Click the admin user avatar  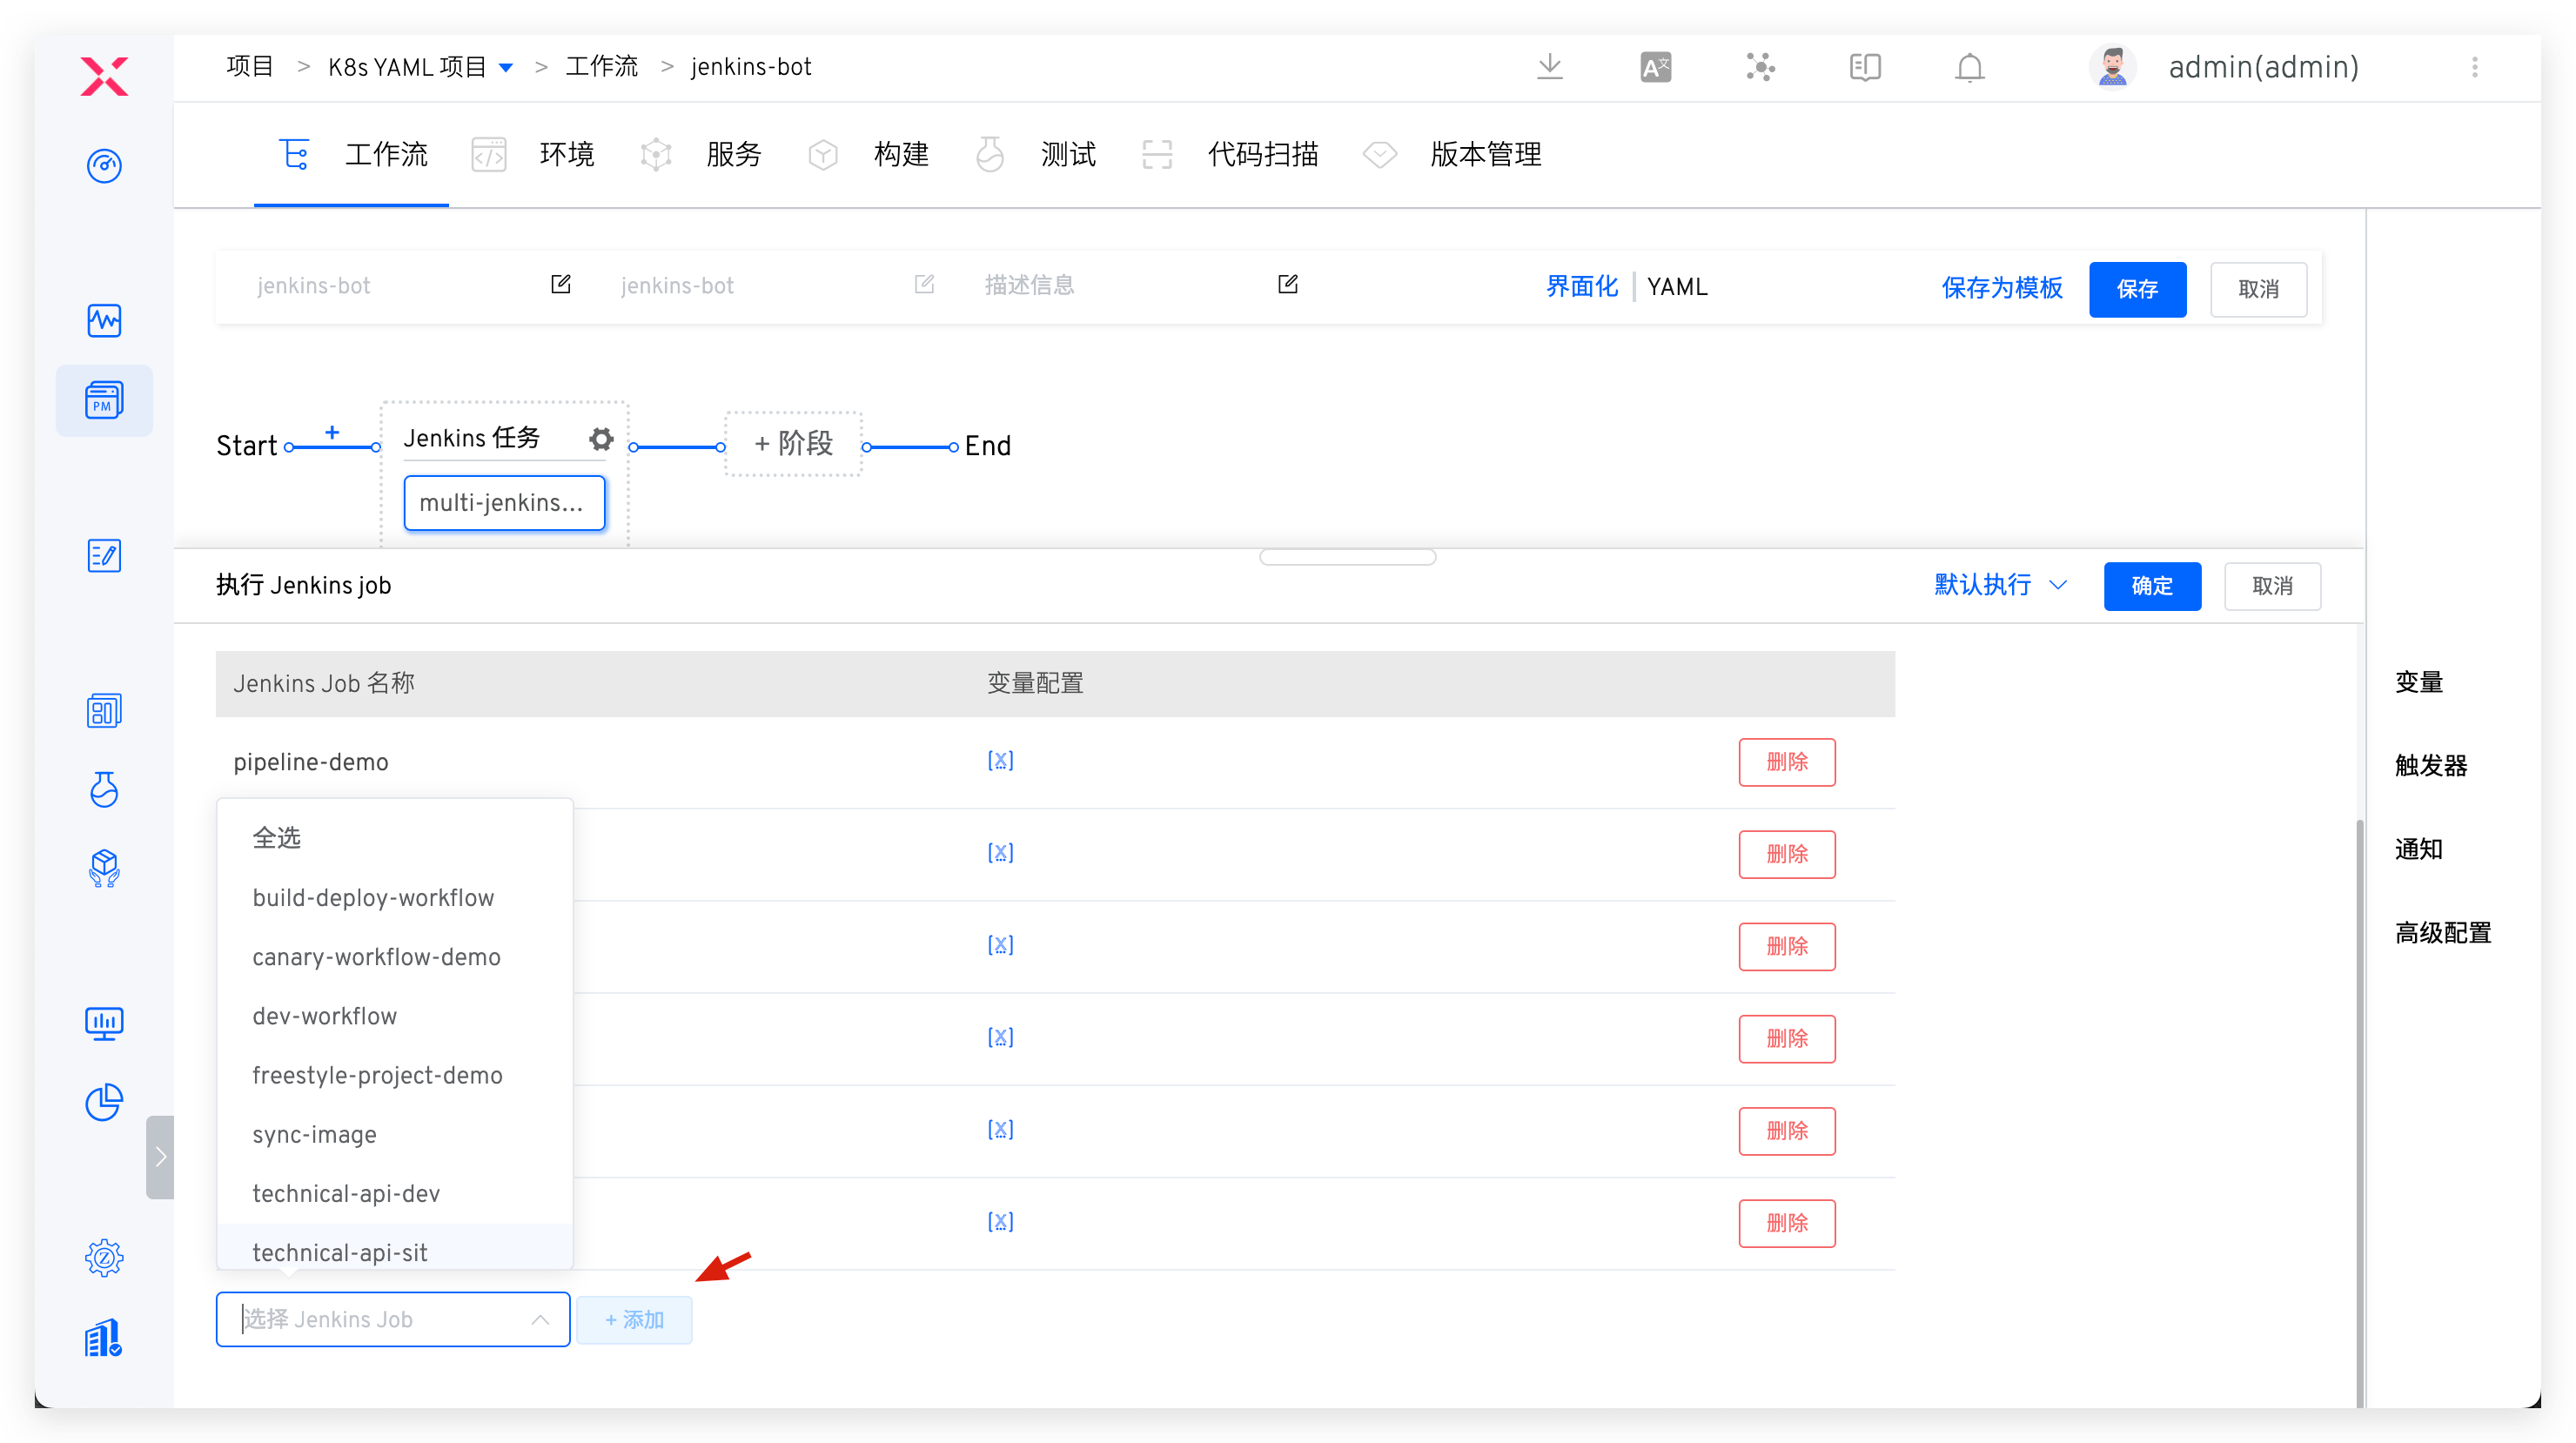coord(2112,67)
